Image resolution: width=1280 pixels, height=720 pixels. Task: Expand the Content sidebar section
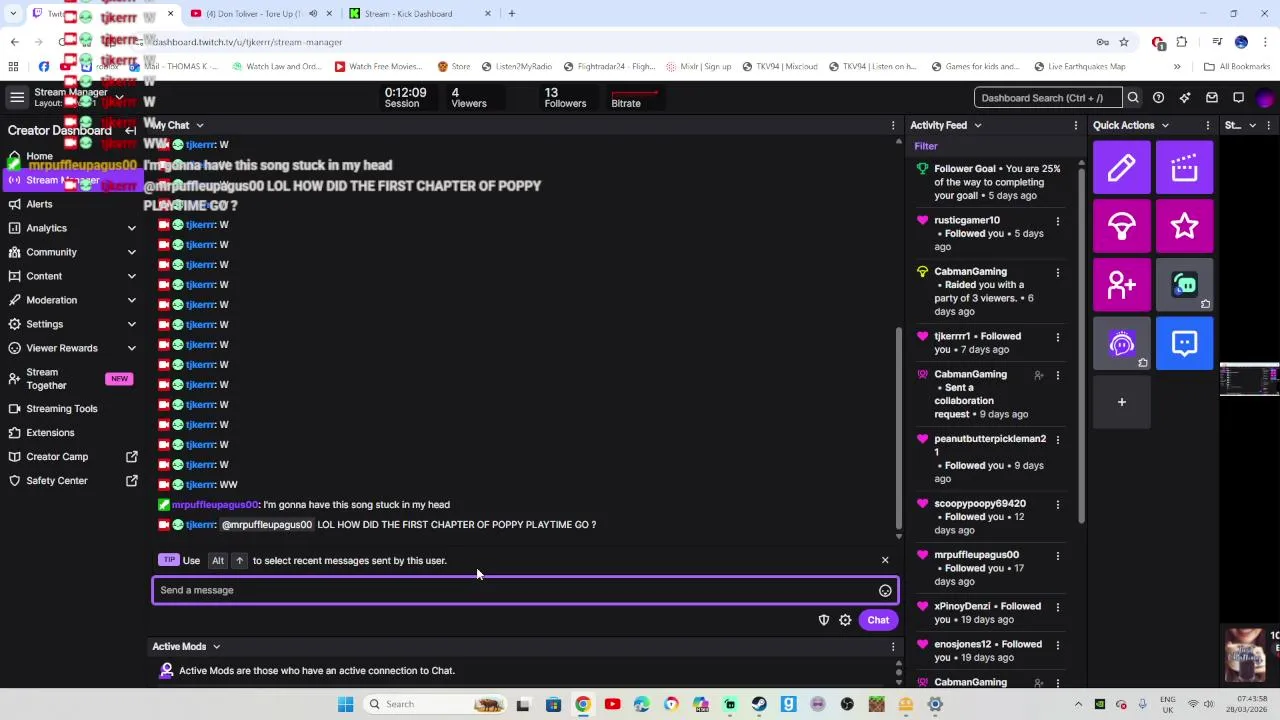click(x=131, y=276)
